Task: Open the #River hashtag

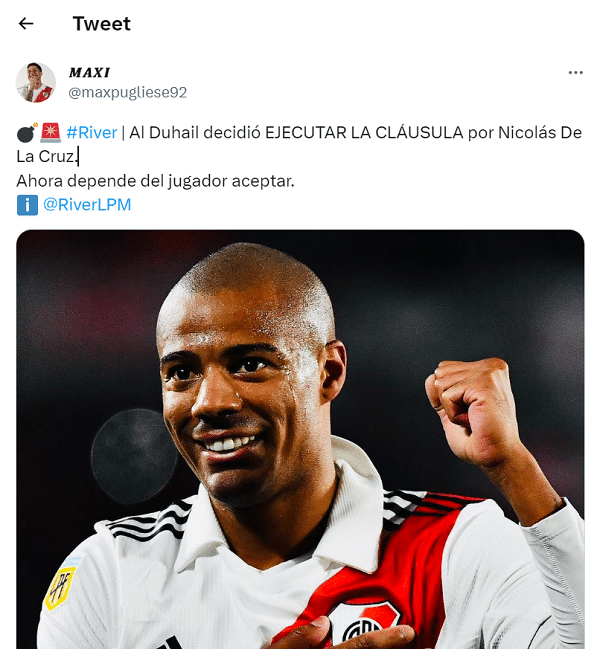Action: tap(91, 132)
